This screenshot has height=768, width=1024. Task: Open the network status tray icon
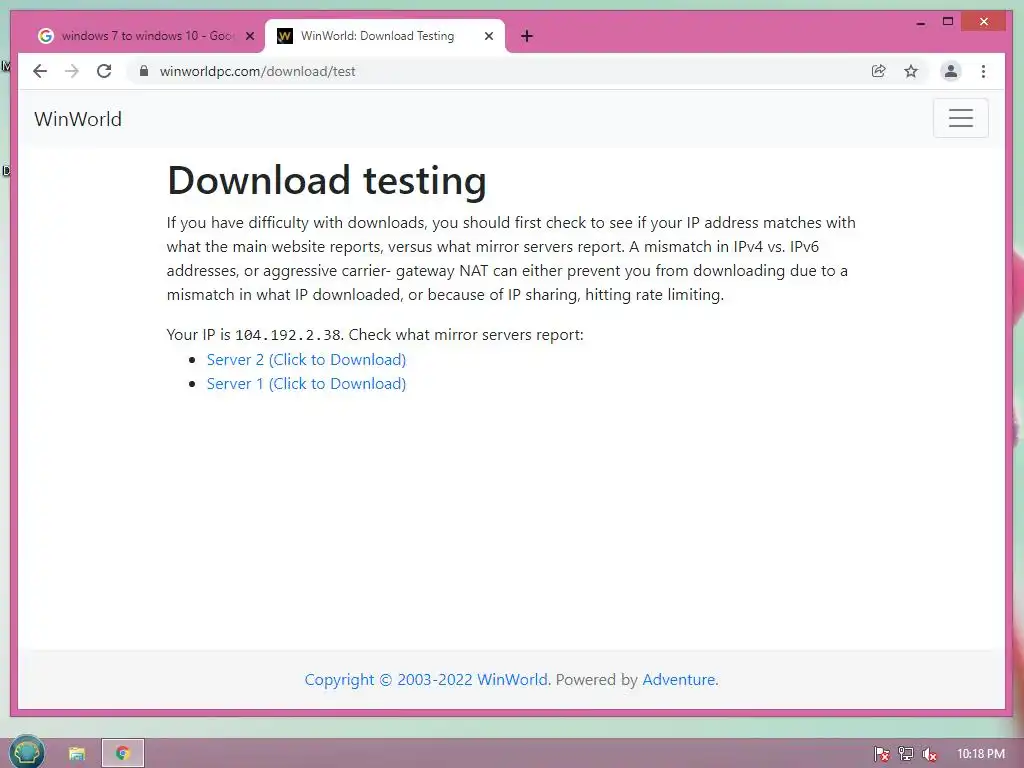(906, 754)
